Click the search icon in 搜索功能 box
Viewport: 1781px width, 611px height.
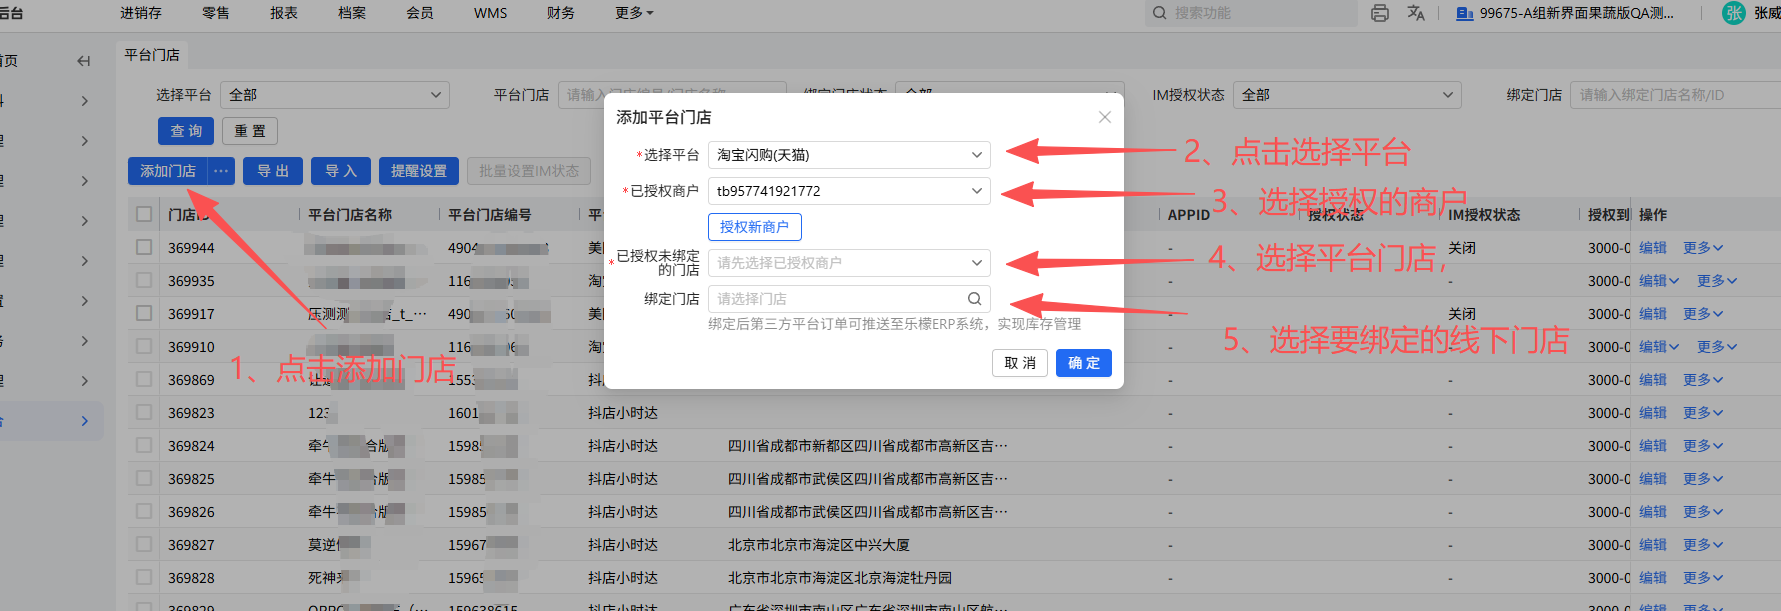1160,13
